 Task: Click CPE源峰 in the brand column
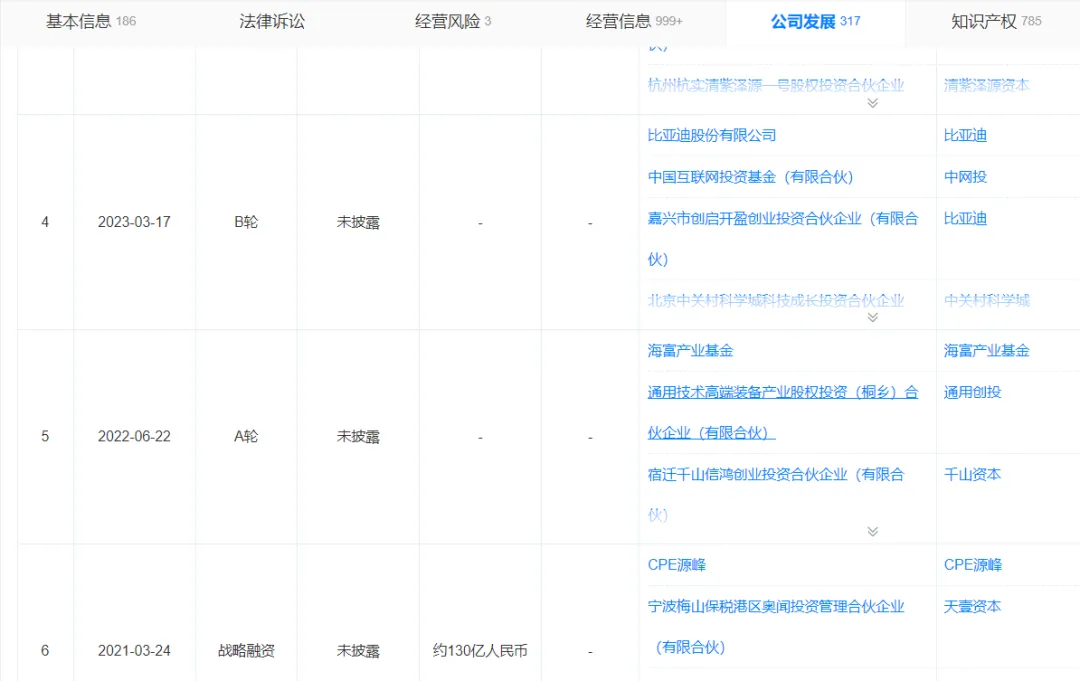[x=973, y=565]
